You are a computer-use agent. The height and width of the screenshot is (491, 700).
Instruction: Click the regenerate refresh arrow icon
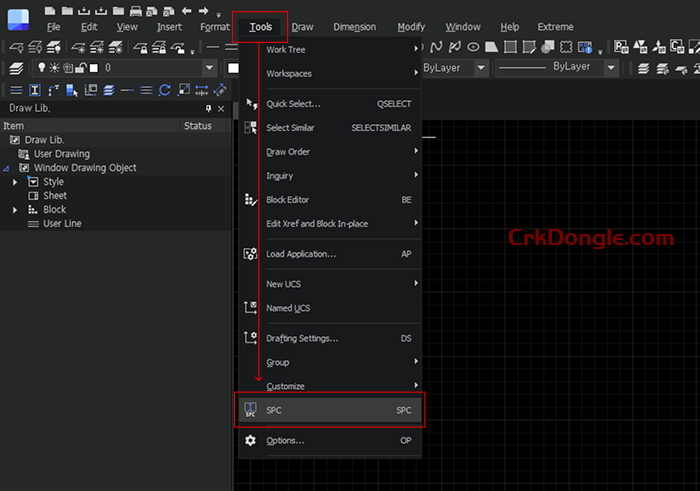165,90
